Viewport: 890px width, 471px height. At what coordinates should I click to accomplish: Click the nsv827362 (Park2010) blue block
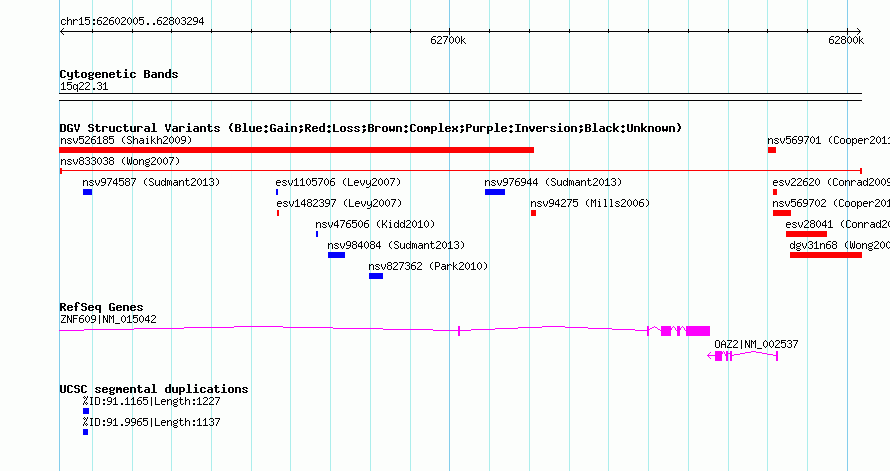pos(376,276)
